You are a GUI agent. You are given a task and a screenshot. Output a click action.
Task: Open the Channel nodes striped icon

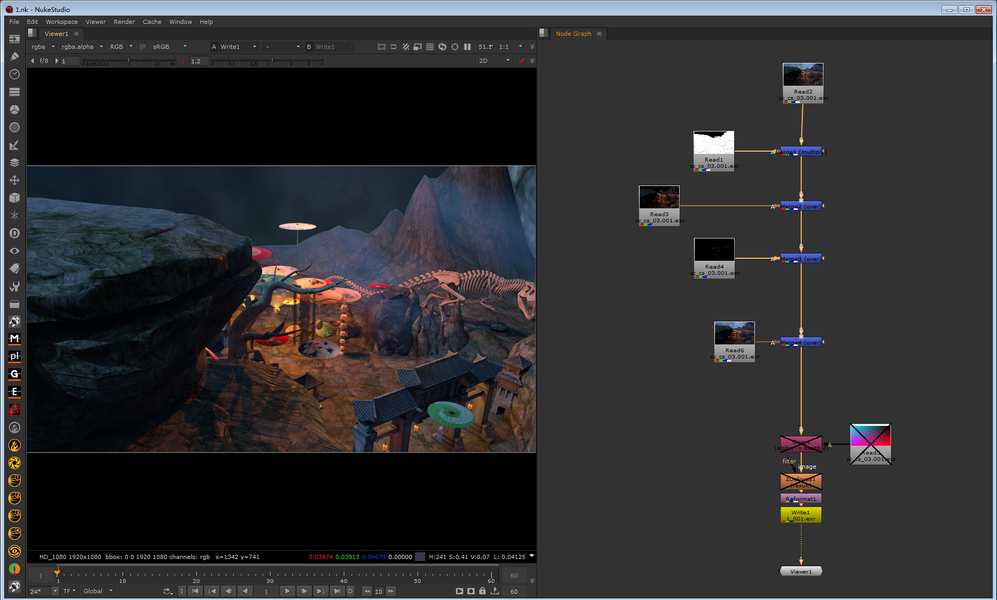pos(14,92)
